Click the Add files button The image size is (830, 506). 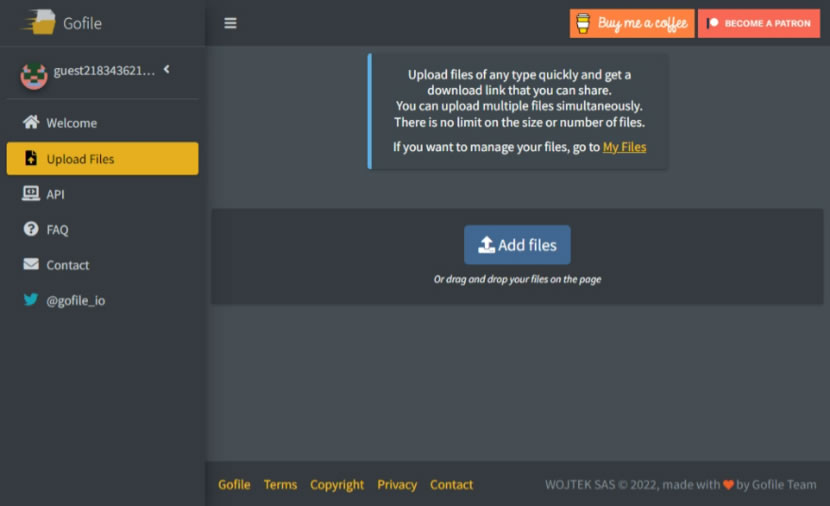point(517,245)
